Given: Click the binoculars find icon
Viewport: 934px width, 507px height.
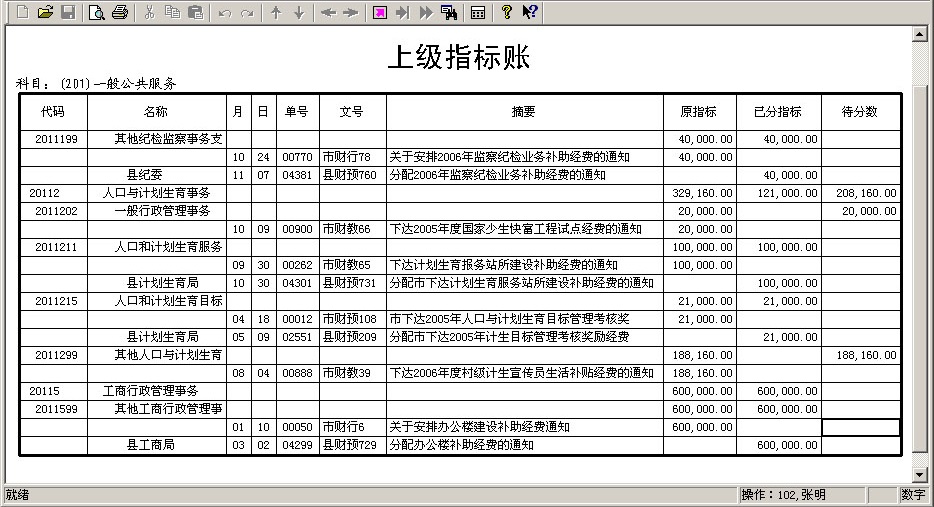Looking at the screenshot, I should [449, 12].
